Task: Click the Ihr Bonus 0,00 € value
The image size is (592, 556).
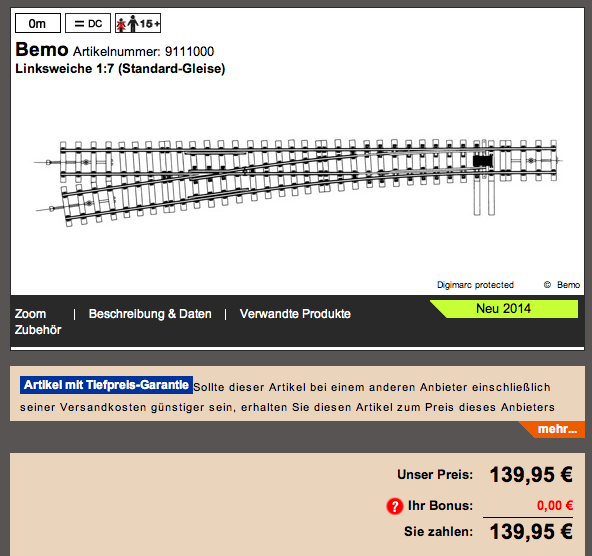Action: click(x=555, y=505)
